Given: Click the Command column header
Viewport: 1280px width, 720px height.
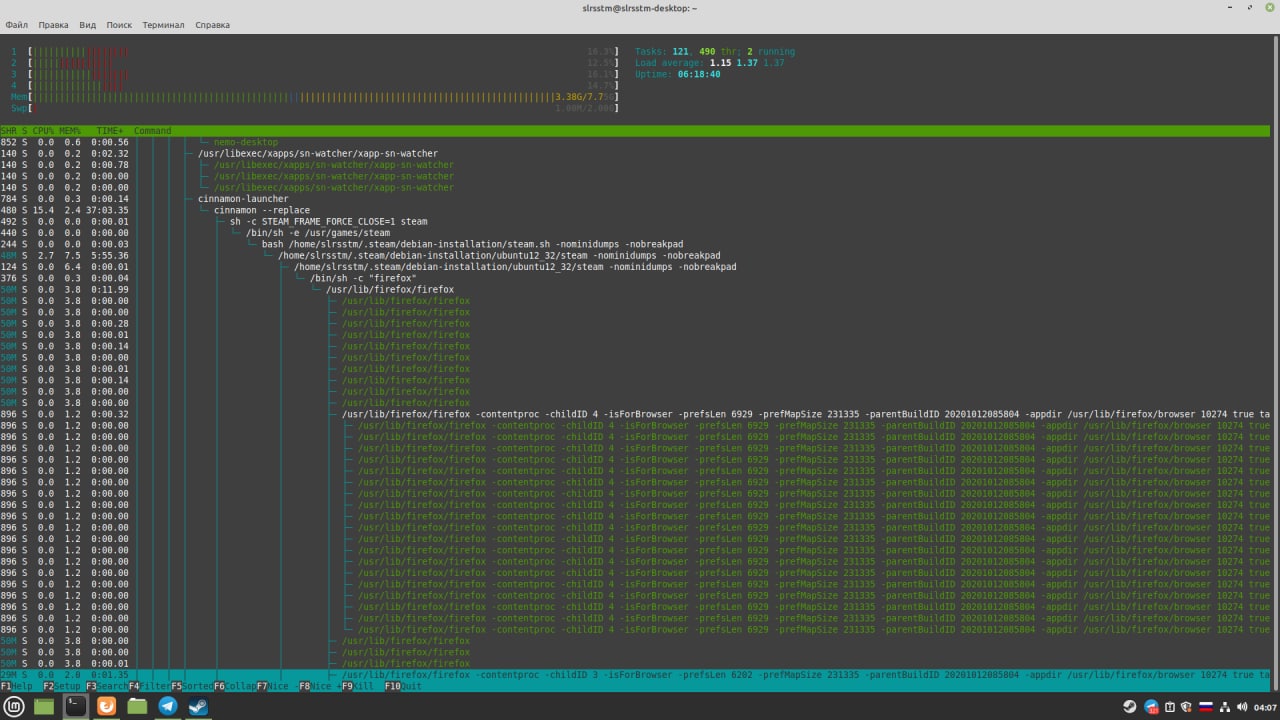Looking at the screenshot, I should (153, 131).
